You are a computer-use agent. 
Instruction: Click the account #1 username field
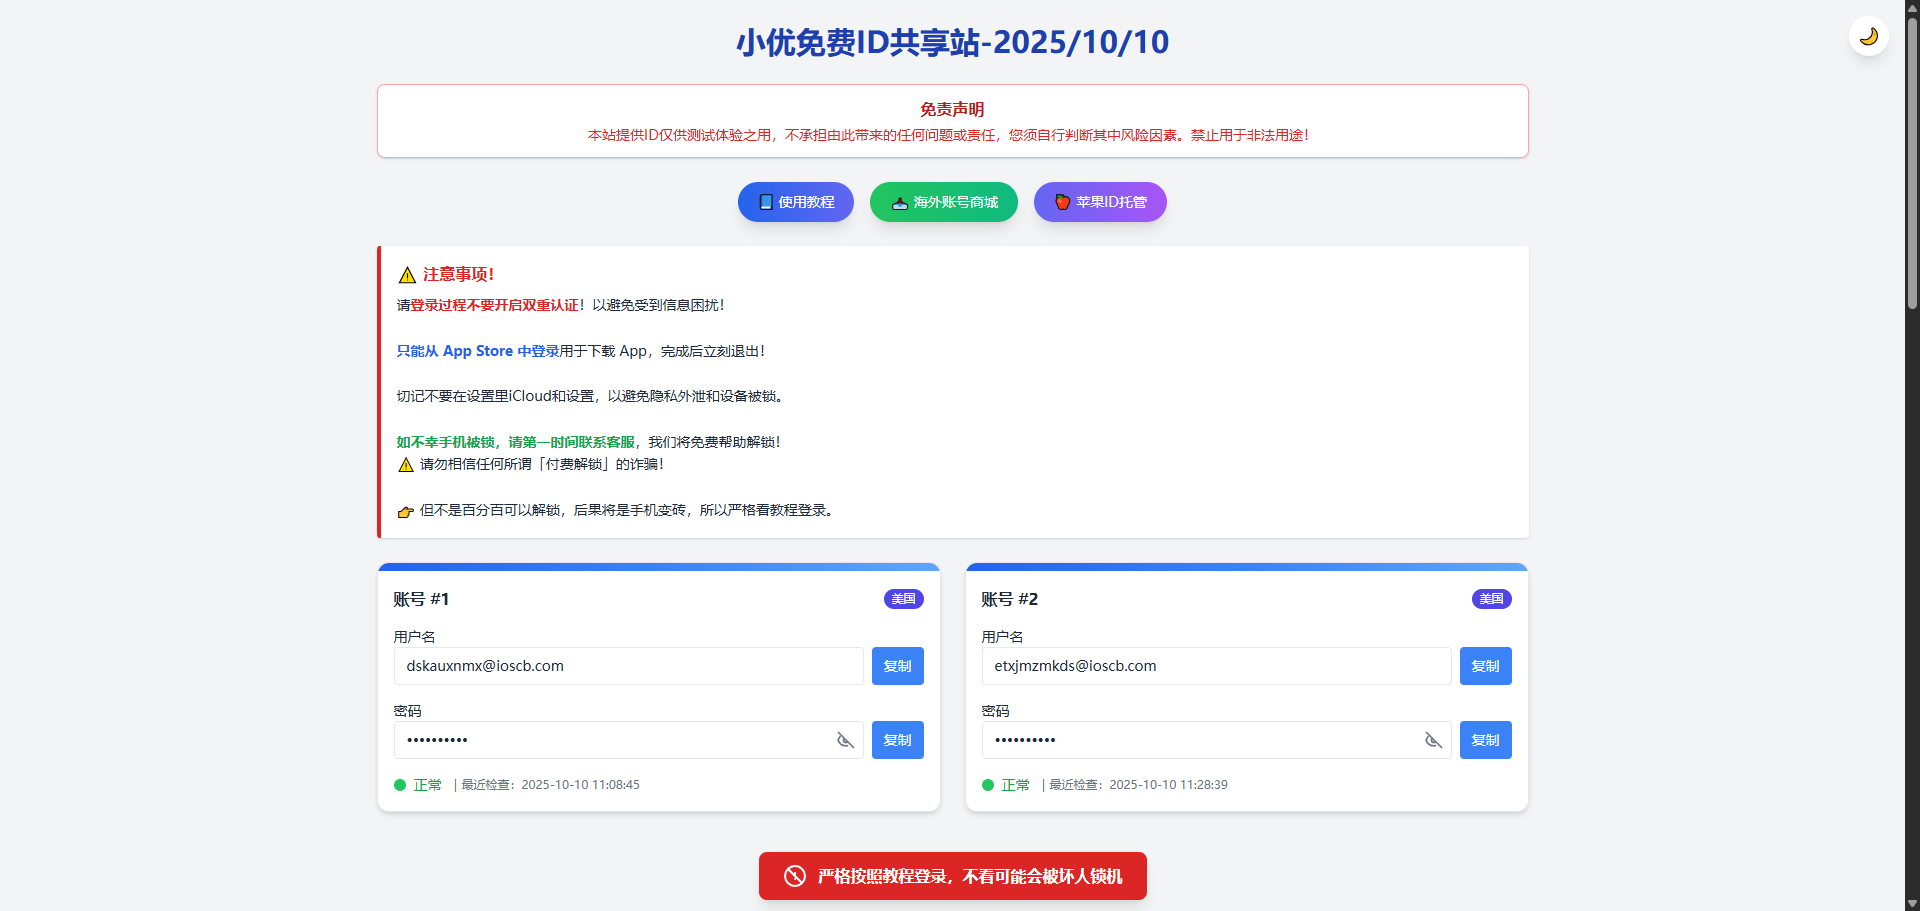click(628, 666)
